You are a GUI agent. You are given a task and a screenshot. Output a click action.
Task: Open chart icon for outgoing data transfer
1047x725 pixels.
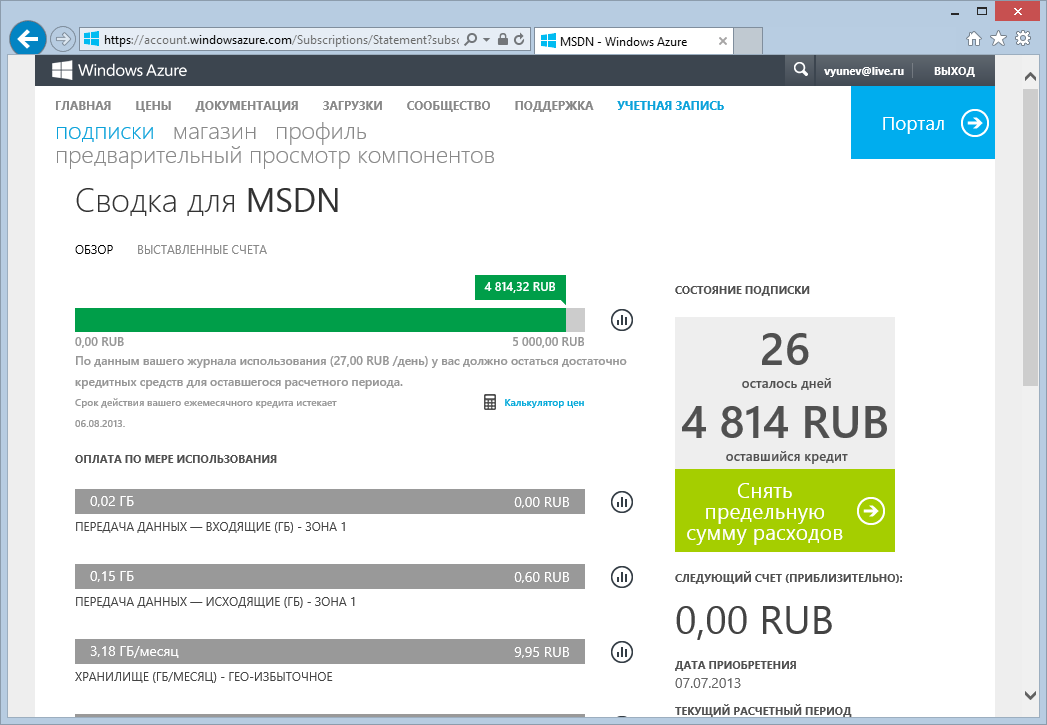click(622, 576)
